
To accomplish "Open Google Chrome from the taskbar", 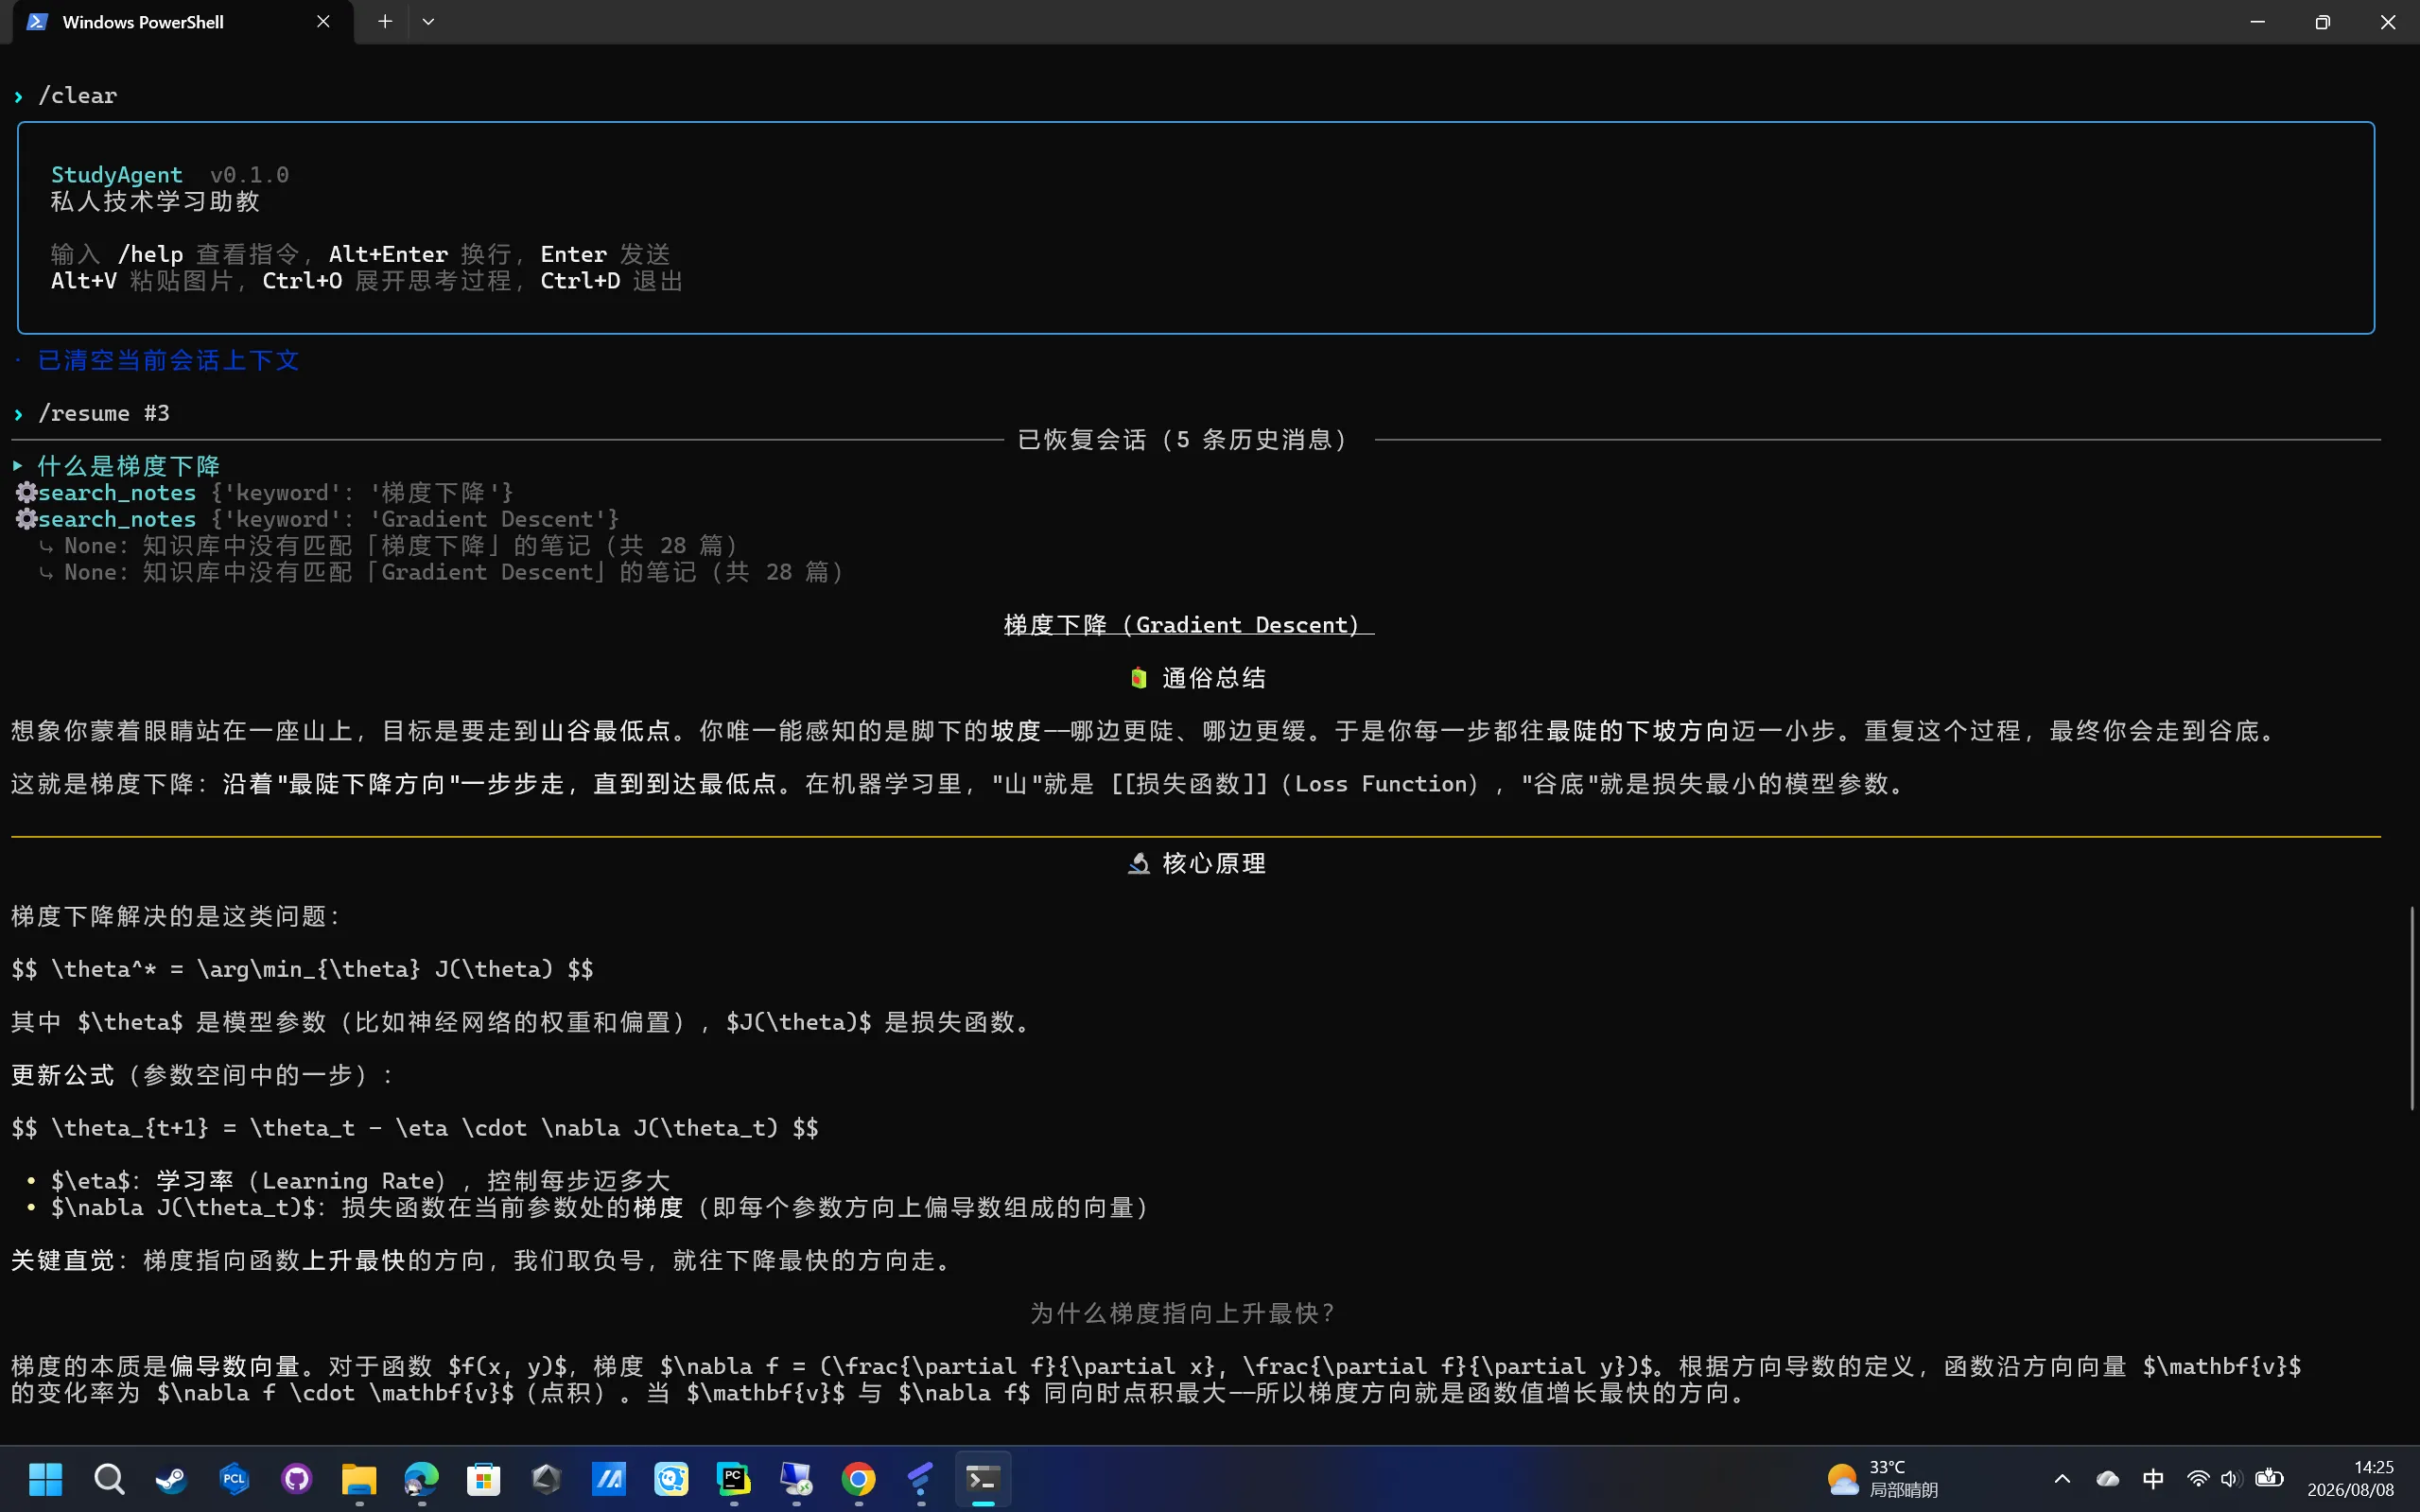I will pyautogui.click(x=858, y=1478).
